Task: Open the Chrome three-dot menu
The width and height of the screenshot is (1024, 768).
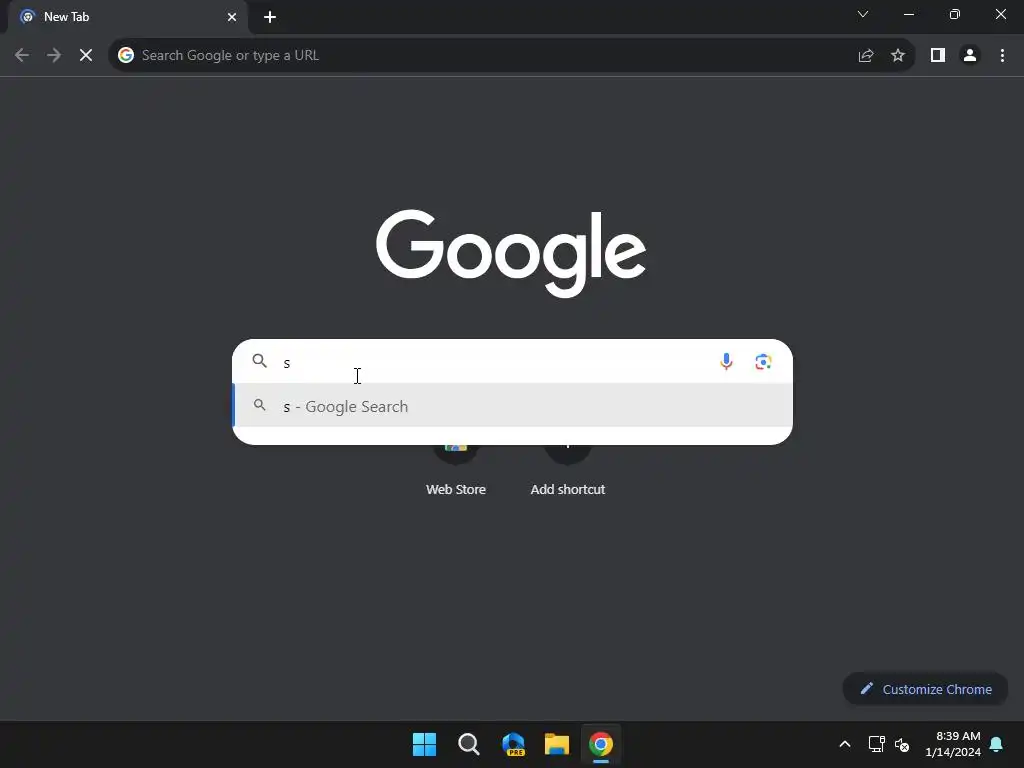Action: pyautogui.click(x=1002, y=56)
